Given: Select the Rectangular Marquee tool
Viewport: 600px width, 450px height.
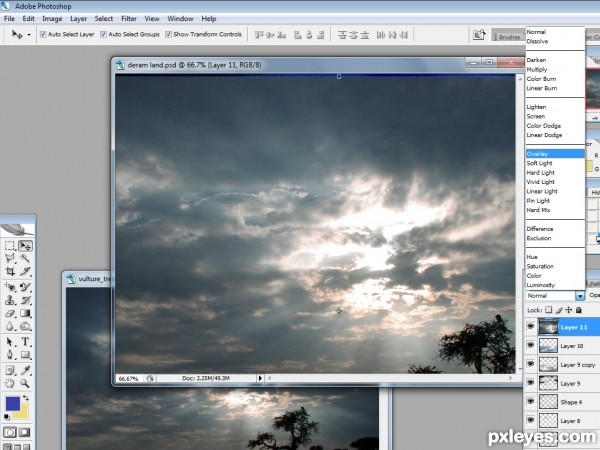Looking at the screenshot, I should point(10,246).
